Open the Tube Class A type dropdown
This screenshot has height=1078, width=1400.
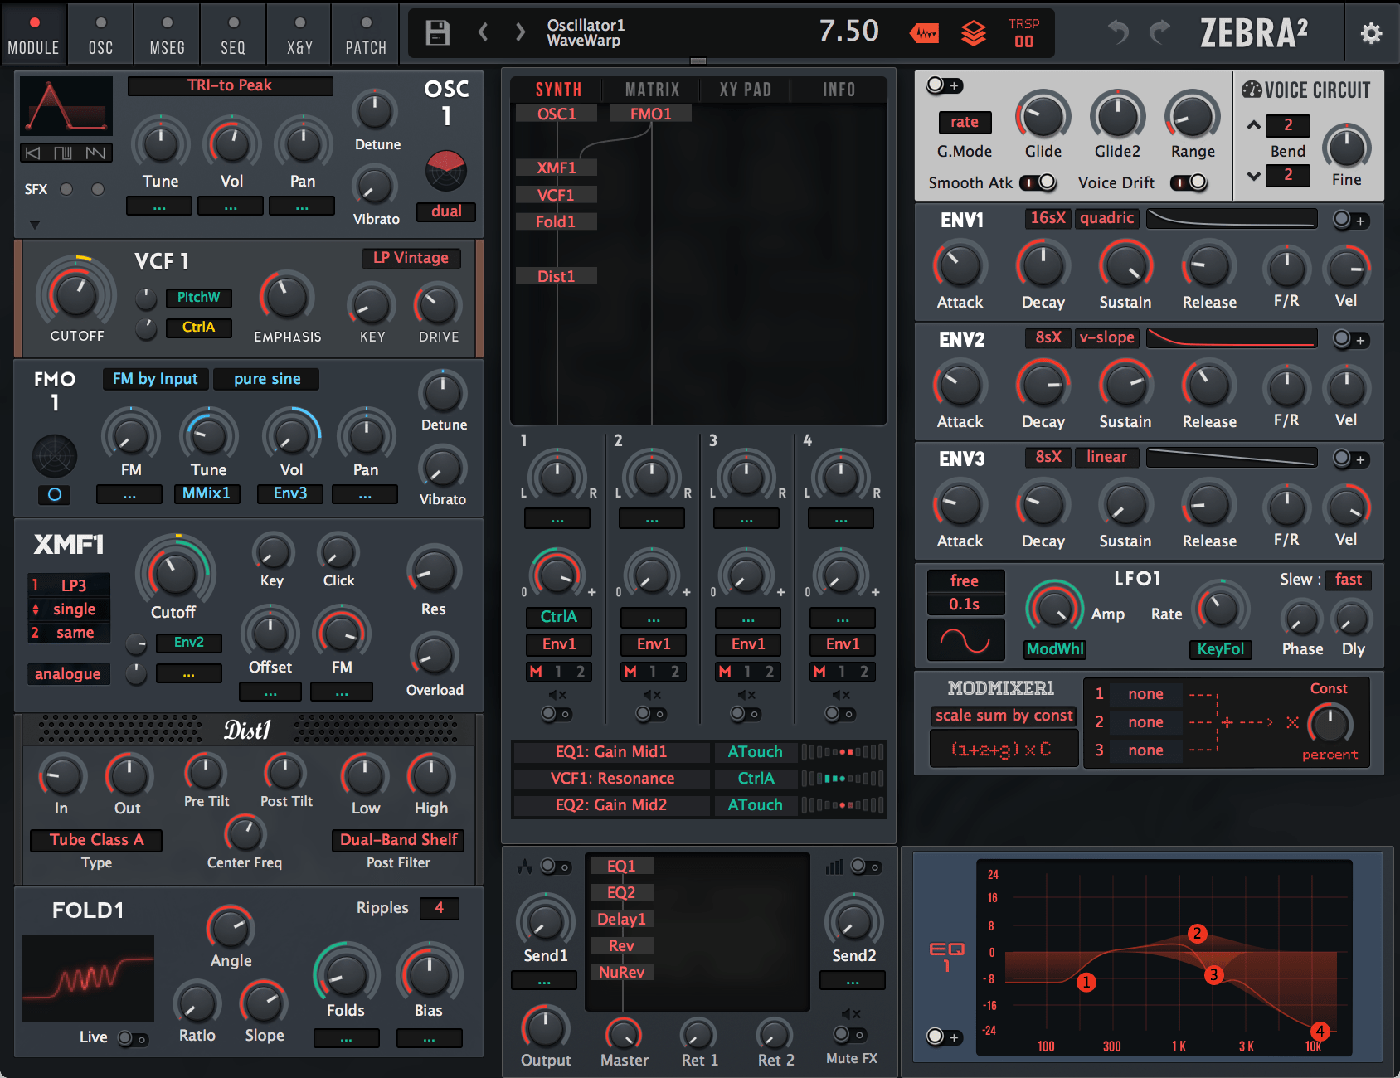click(96, 840)
